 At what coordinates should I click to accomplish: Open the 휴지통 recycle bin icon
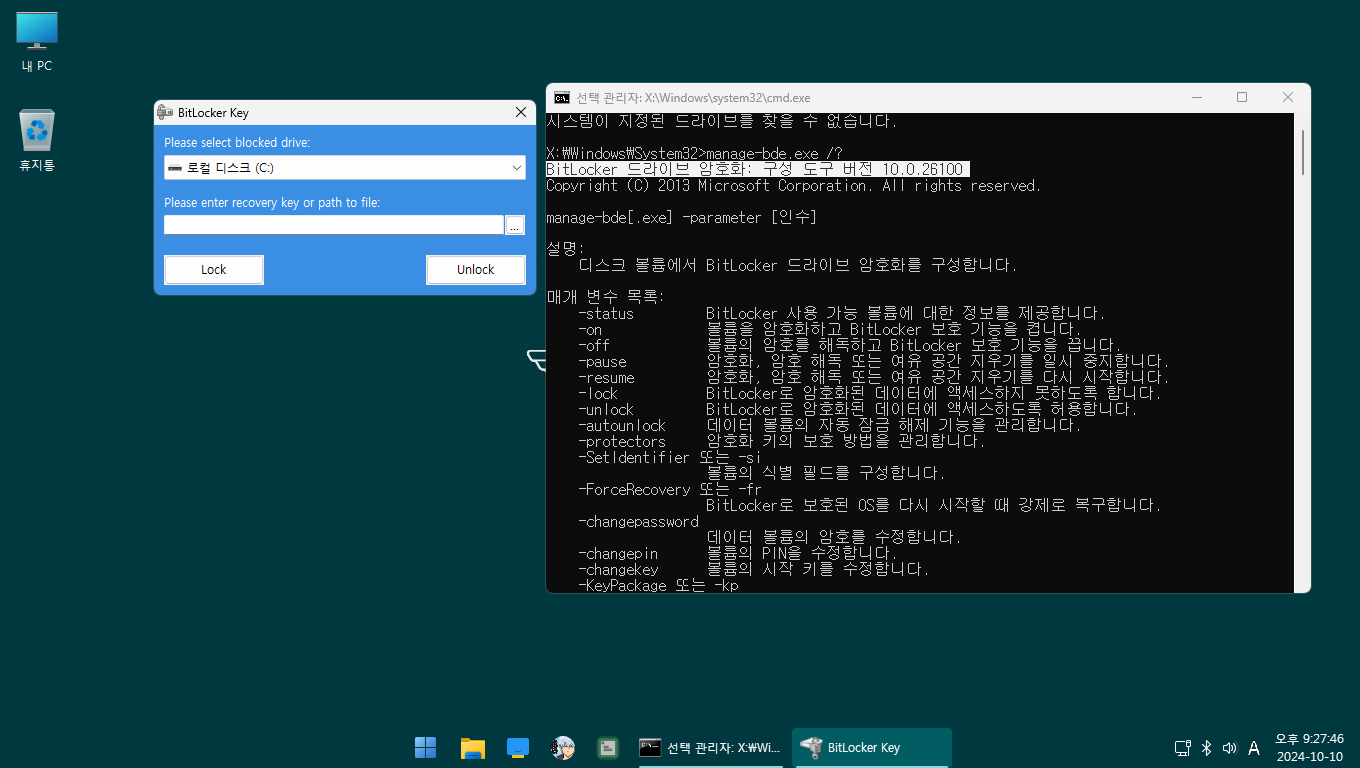coord(37,141)
